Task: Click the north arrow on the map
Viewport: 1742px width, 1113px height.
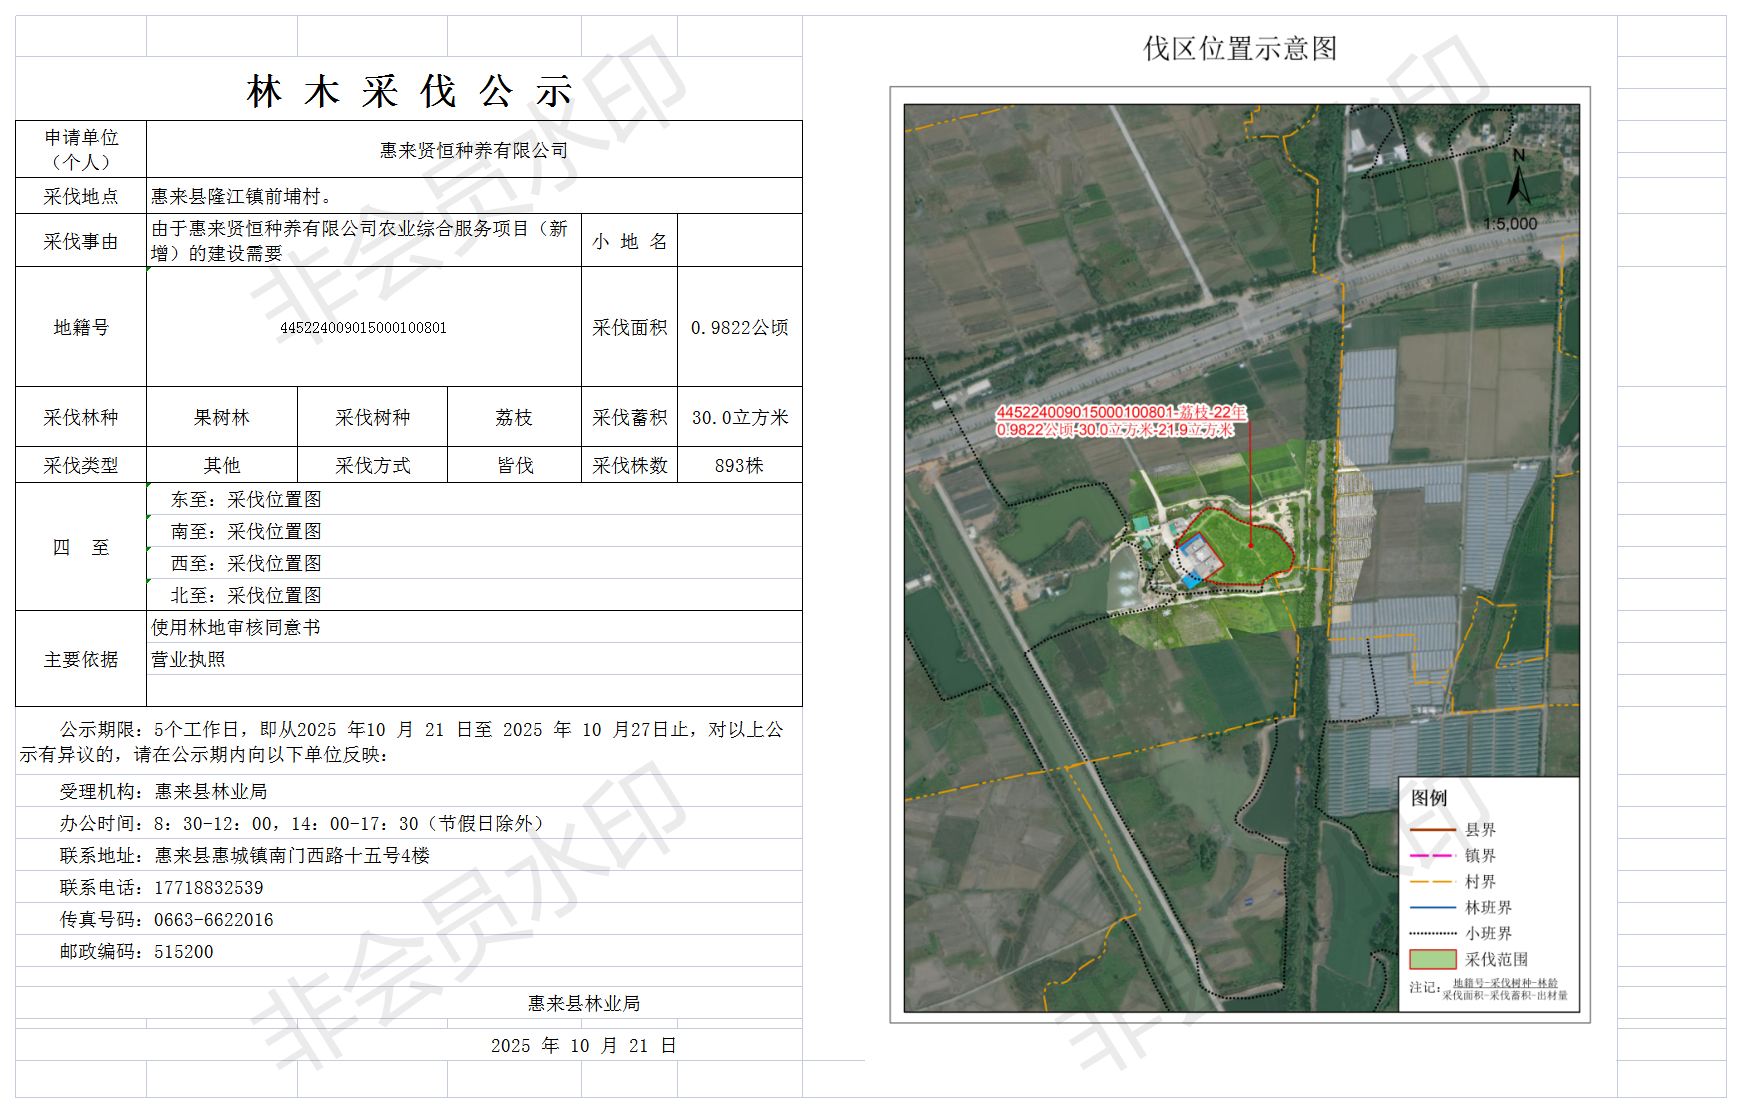Action: tap(1518, 180)
